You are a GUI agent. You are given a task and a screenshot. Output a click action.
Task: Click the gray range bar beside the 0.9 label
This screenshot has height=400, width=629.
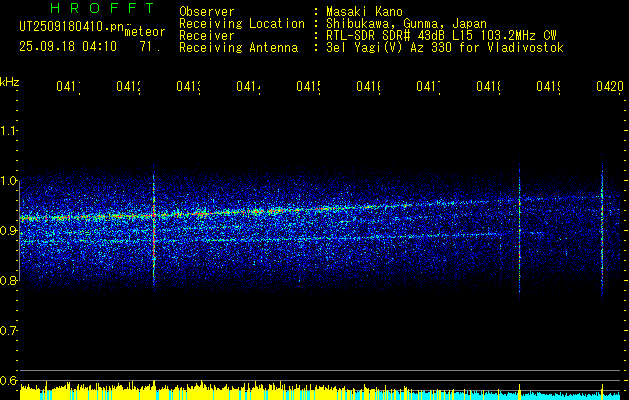(19, 231)
